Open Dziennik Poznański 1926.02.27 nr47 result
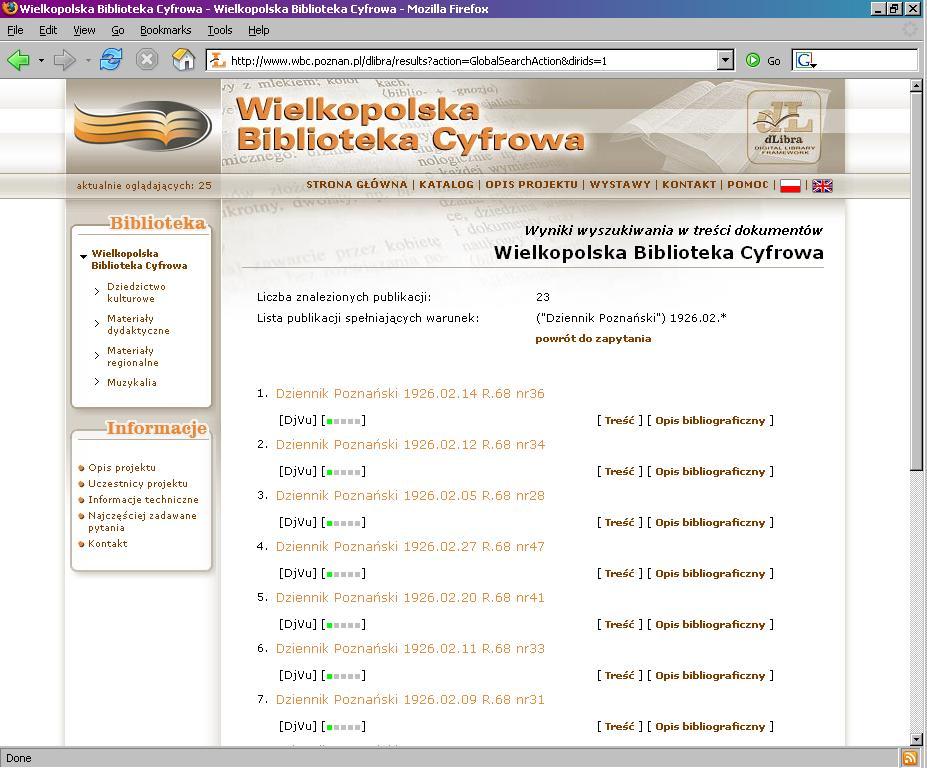This screenshot has width=927, height=768. [410, 546]
